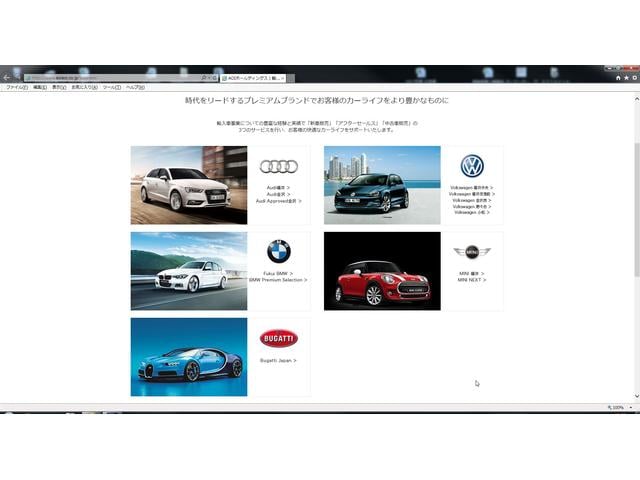The height and width of the screenshot is (480, 640).
Task: Open the first Volkswagen dealer link
Action: (472, 188)
